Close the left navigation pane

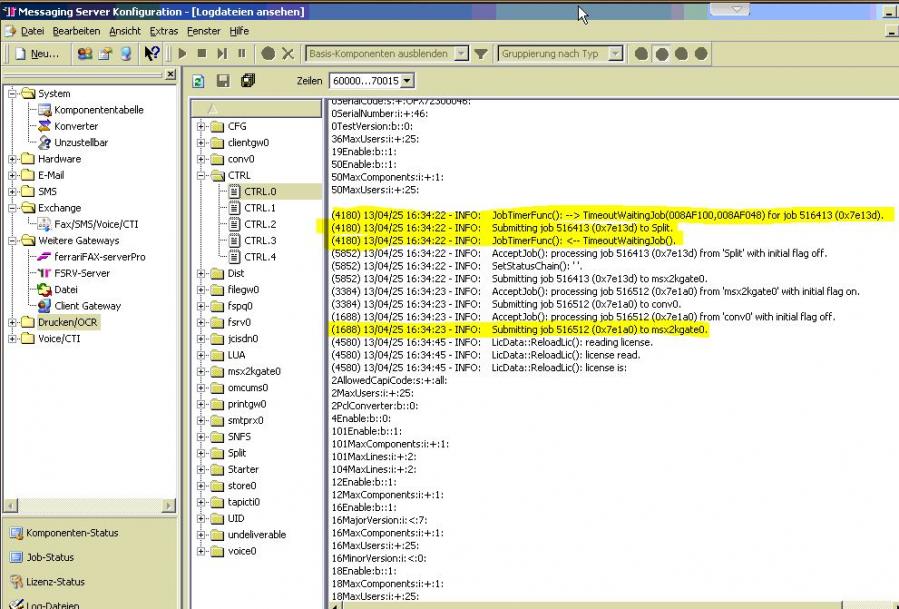(x=170, y=75)
